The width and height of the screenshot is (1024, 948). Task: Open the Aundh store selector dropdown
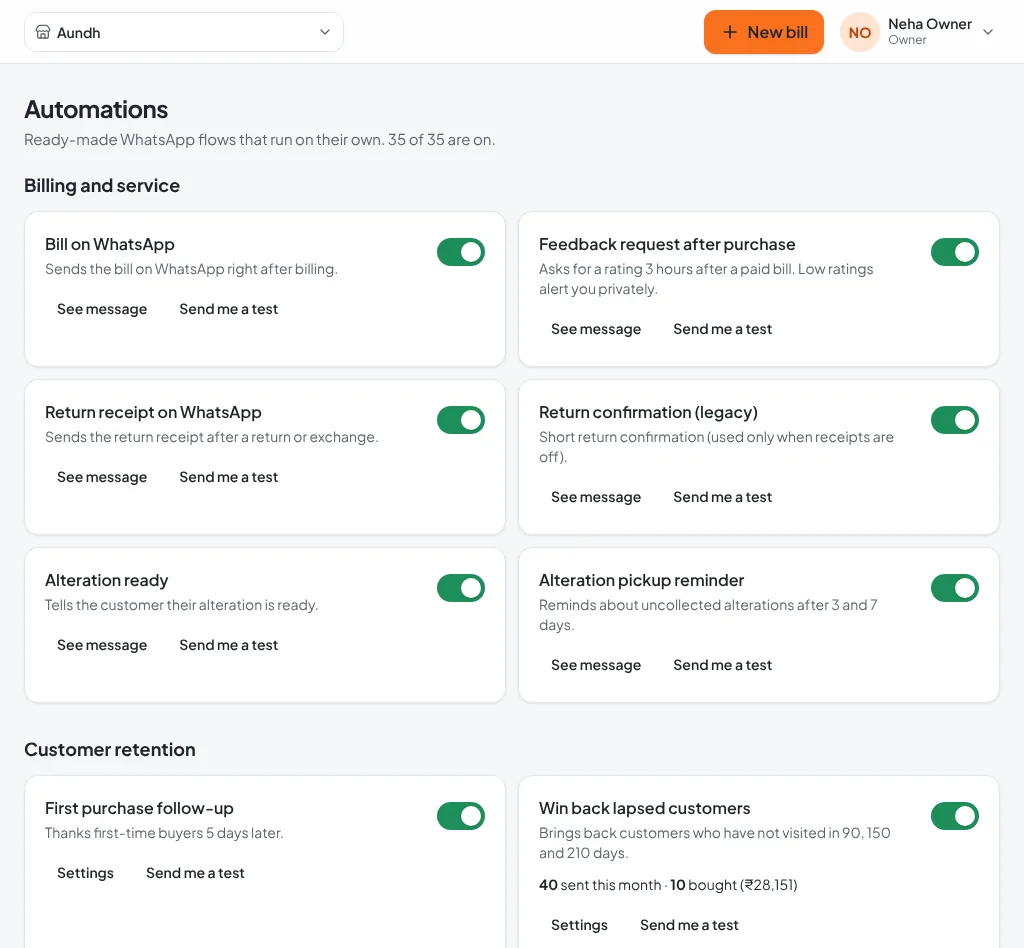click(184, 32)
